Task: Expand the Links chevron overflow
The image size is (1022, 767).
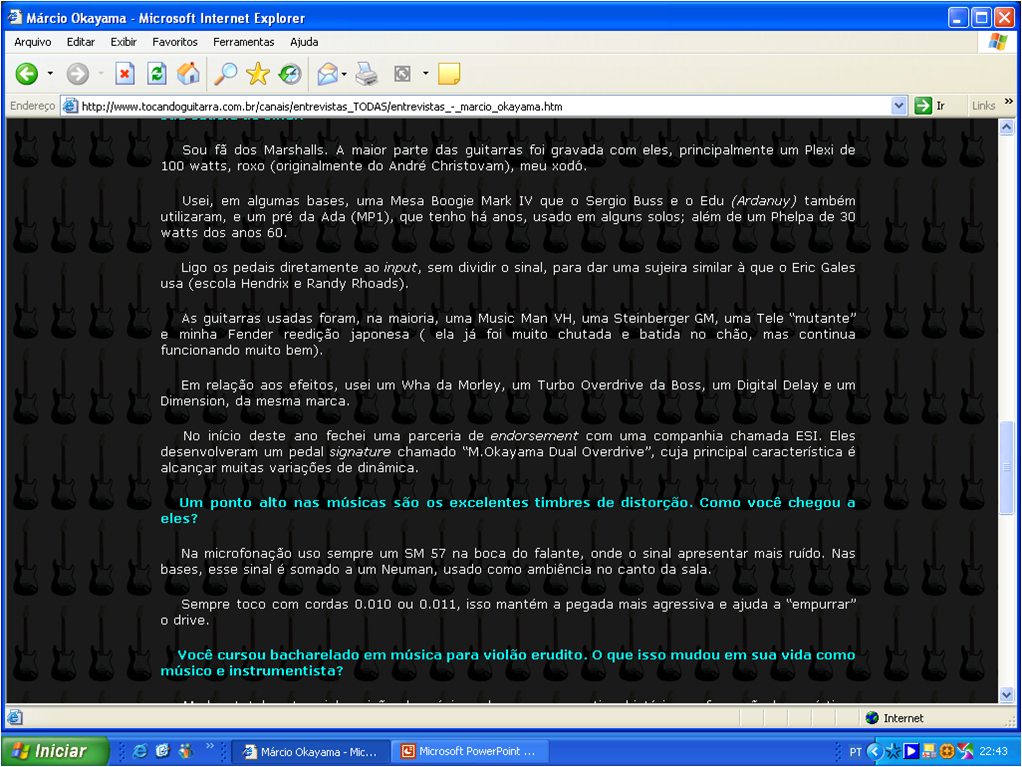Action: (1008, 102)
